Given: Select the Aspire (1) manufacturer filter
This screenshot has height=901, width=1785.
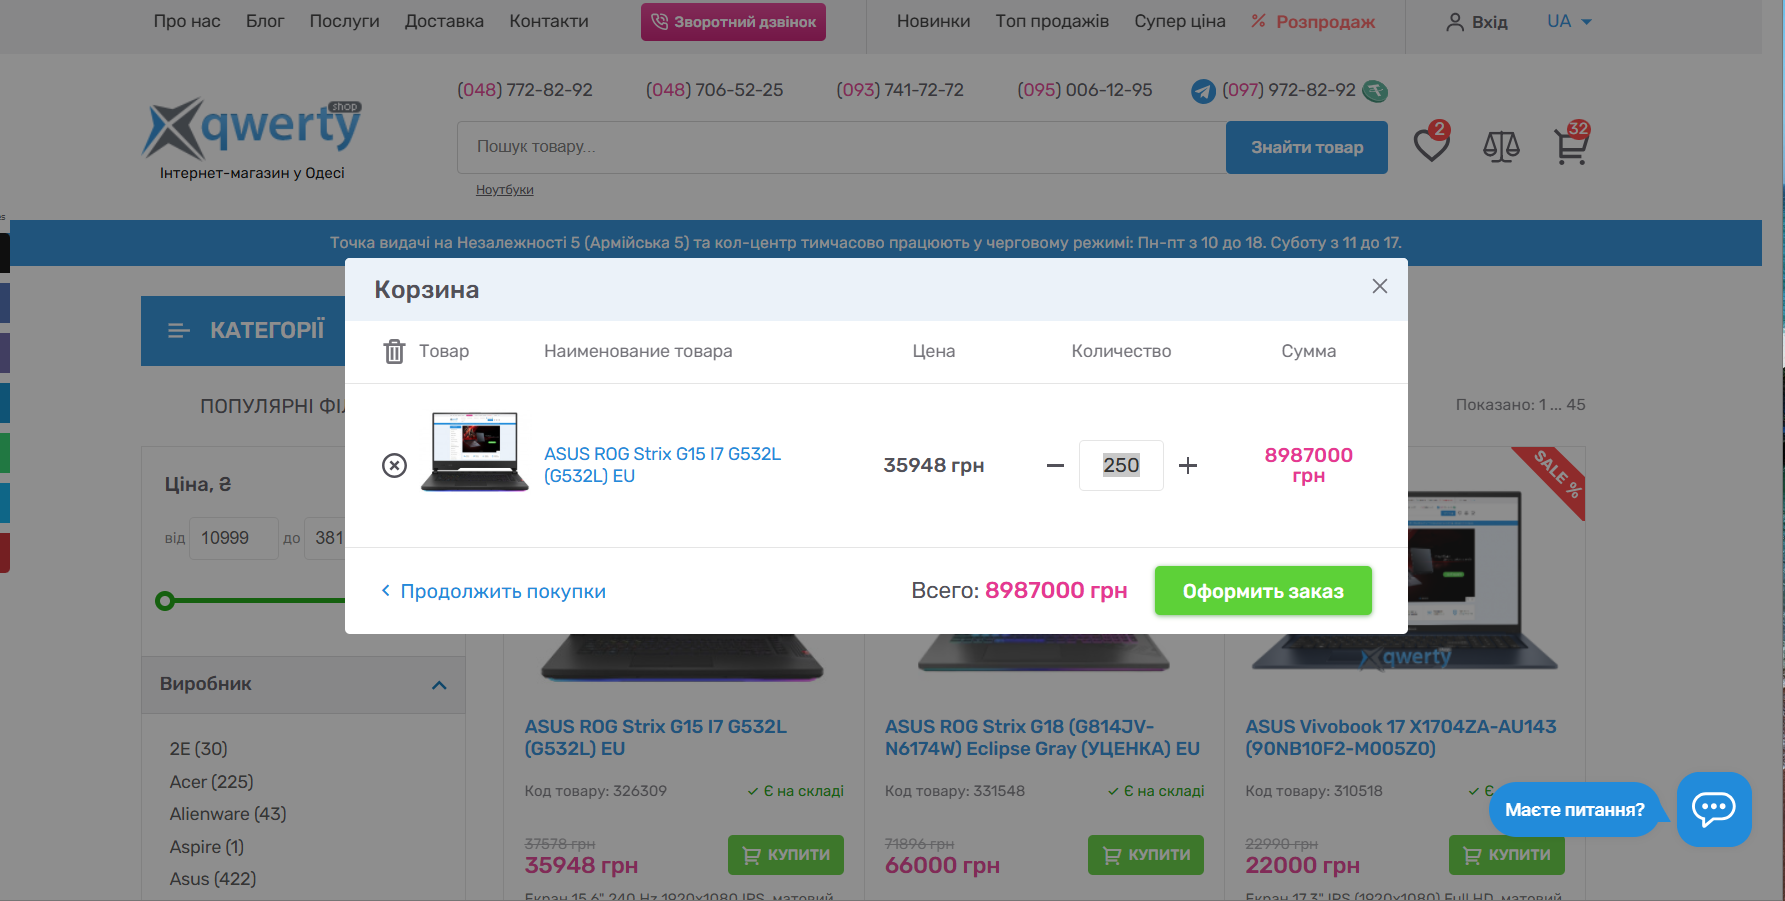Looking at the screenshot, I should pyautogui.click(x=206, y=847).
